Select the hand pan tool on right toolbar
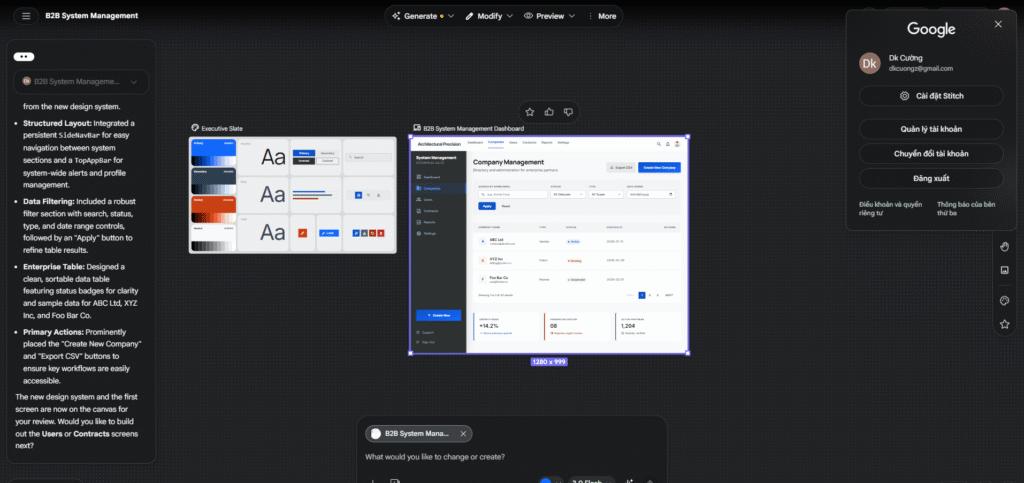Image resolution: width=1024 pixels, height=483 pixels. 1004,246
